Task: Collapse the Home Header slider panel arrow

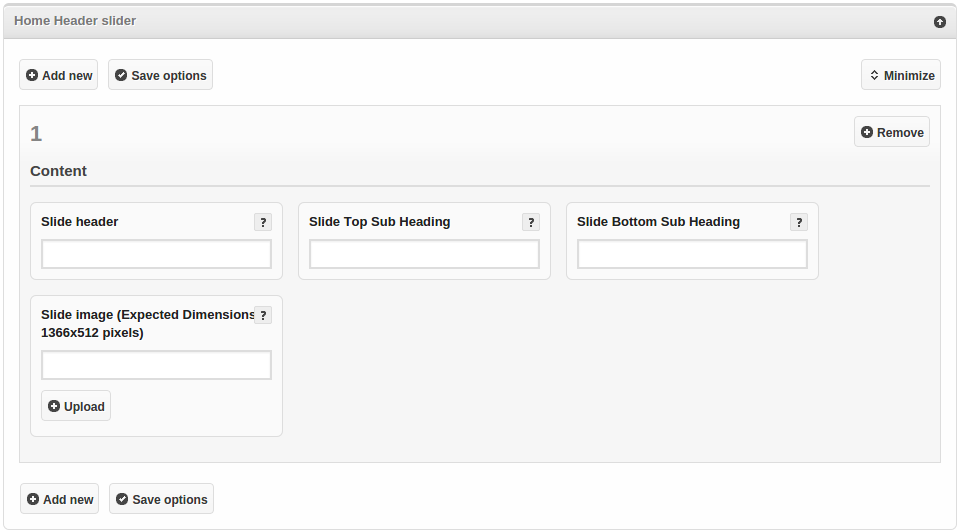Action: [x=939, y=22]
